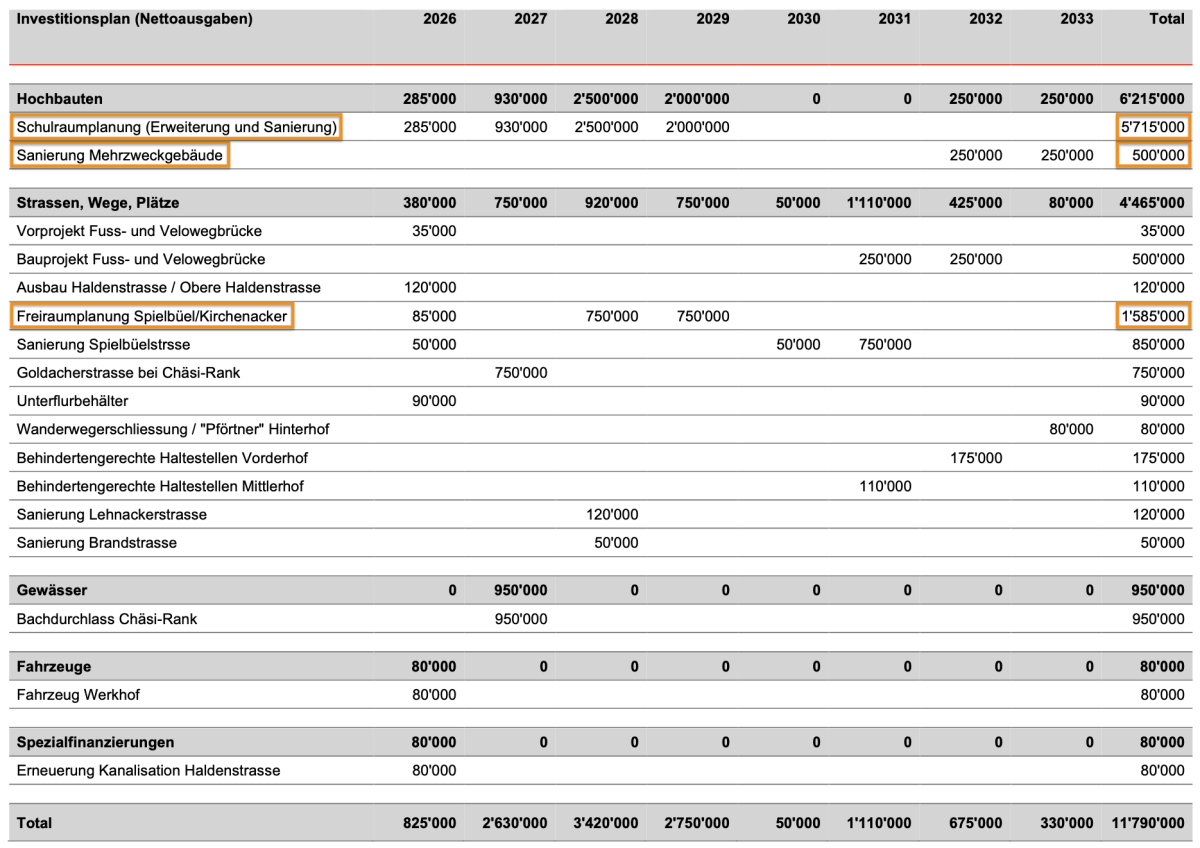
Task: Click the 2028 column header
Action: coord(621,19)
